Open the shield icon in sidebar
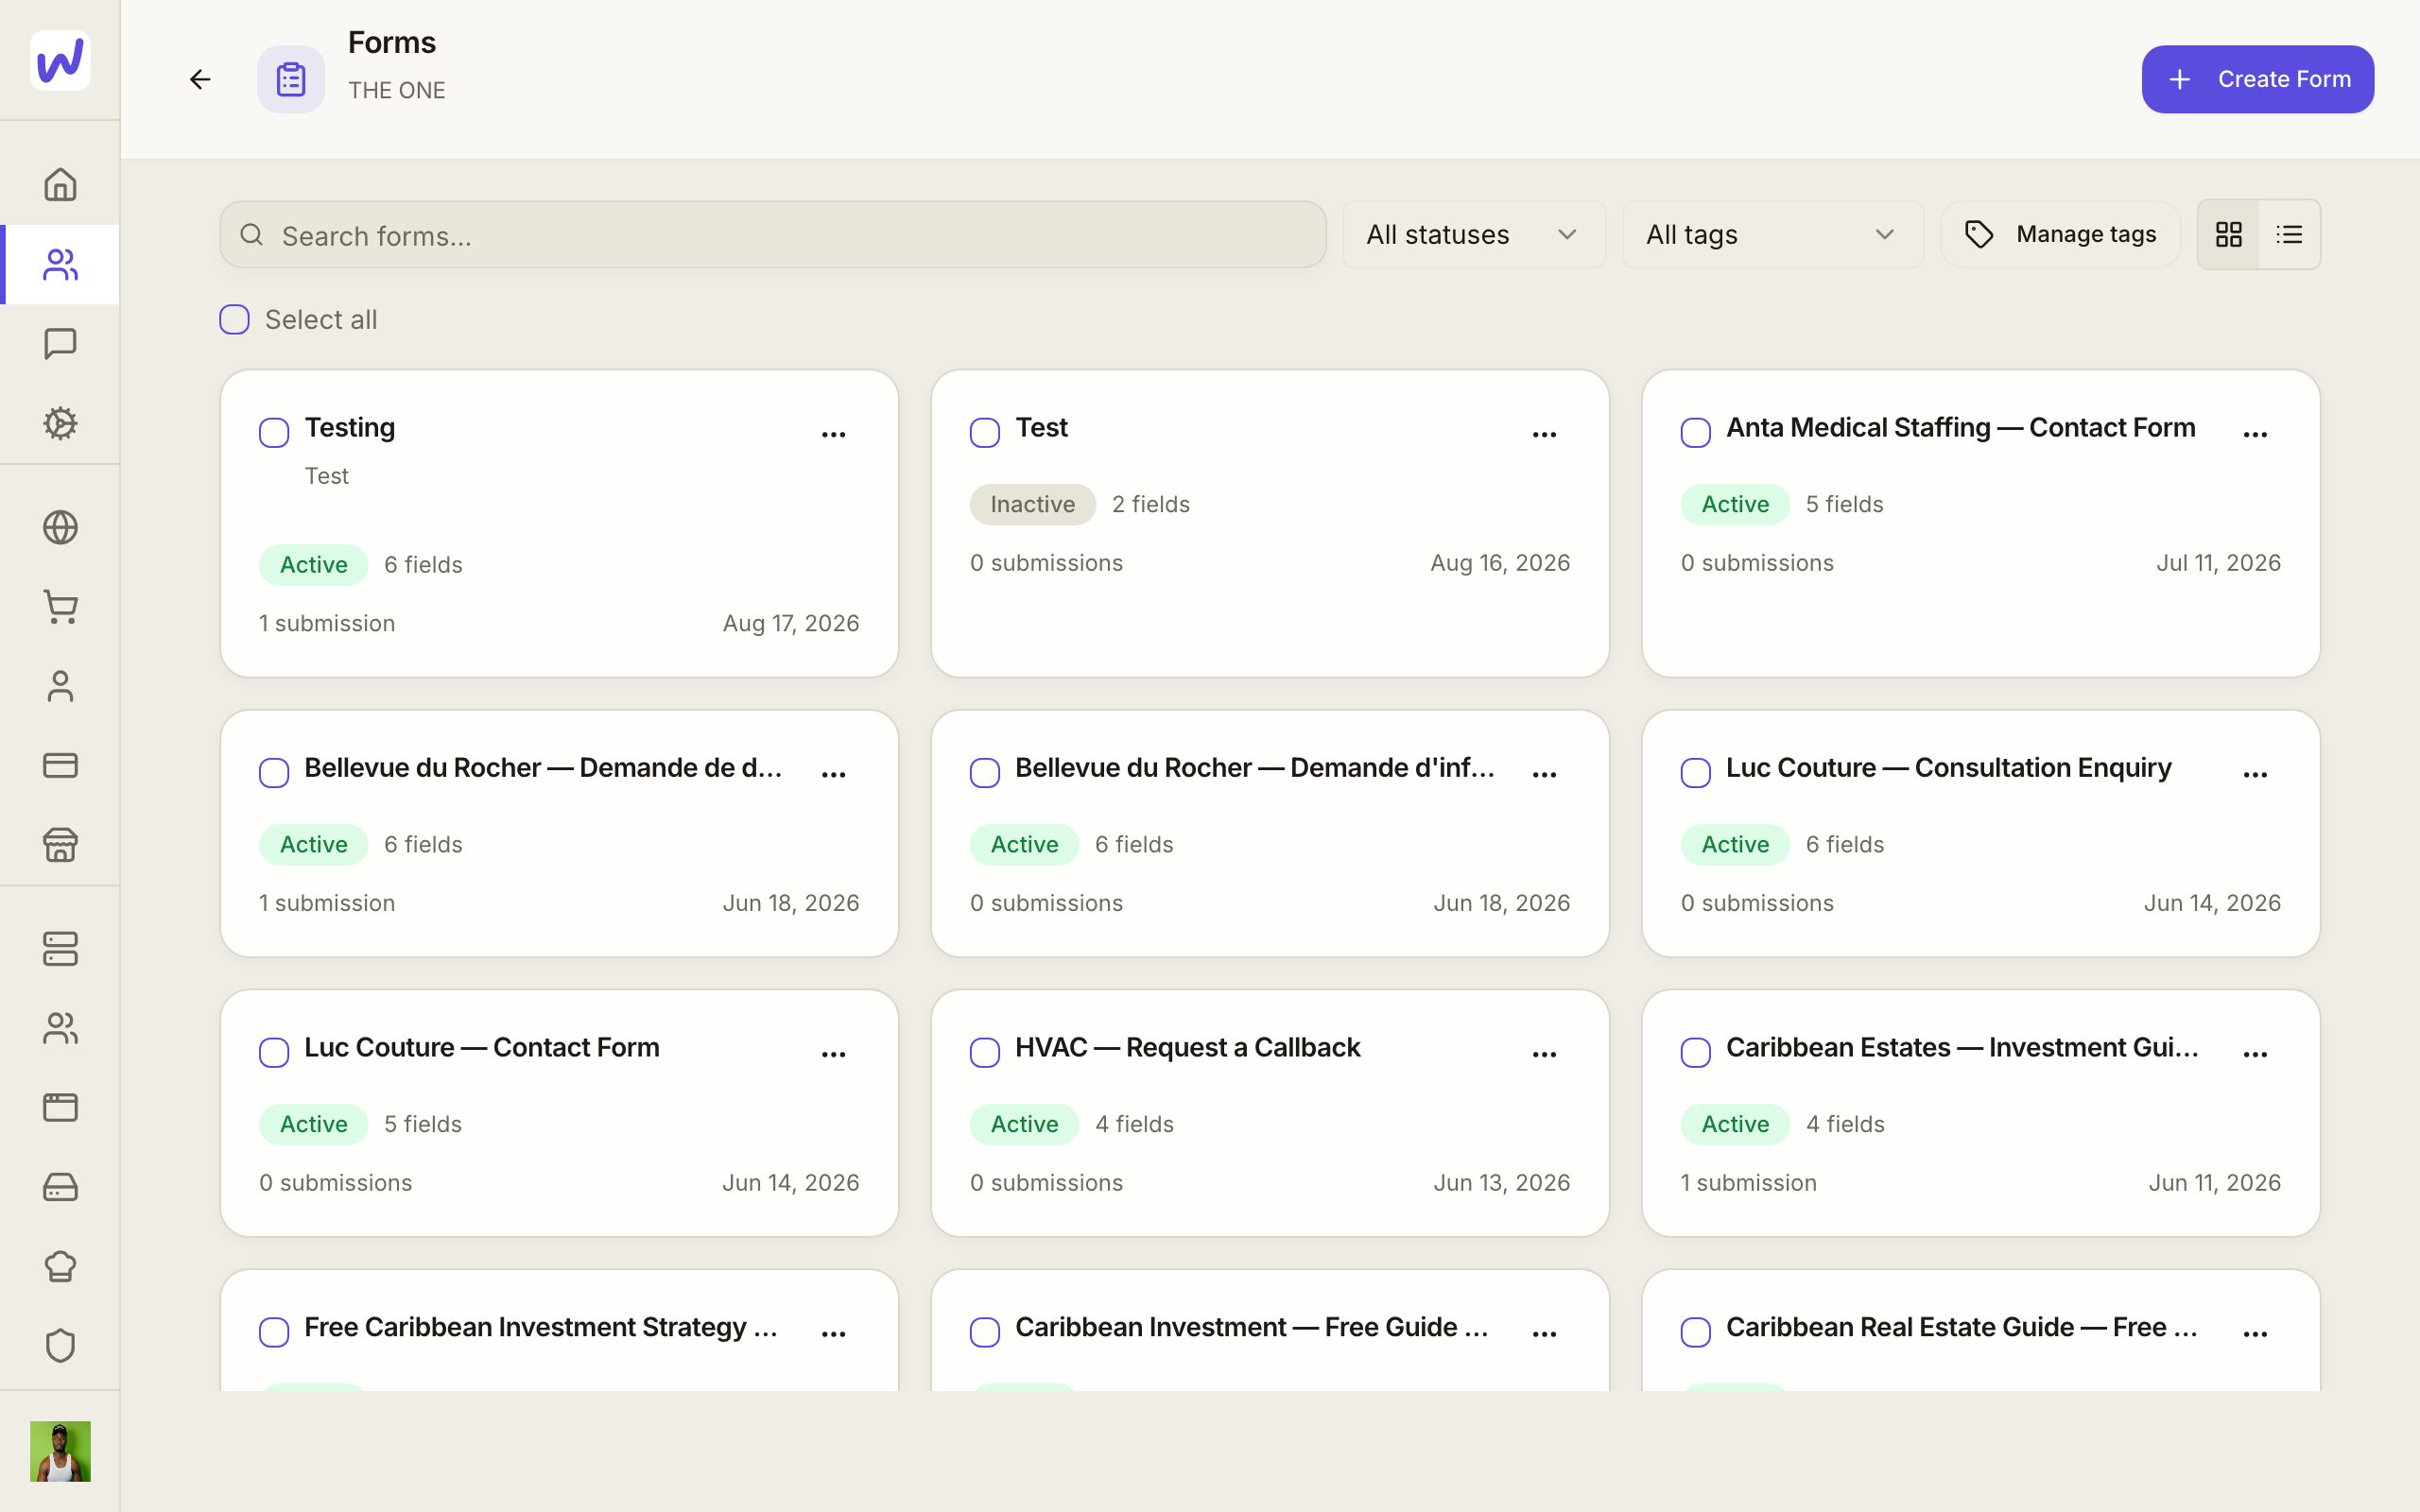 pyautogui.click(x=60, y=1346)
